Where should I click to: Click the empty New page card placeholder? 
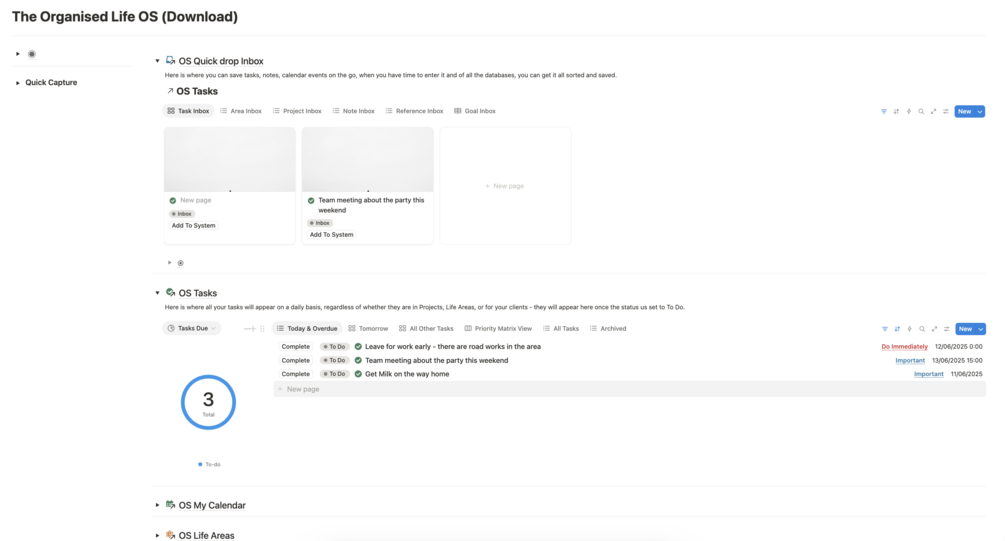[505, 186]
